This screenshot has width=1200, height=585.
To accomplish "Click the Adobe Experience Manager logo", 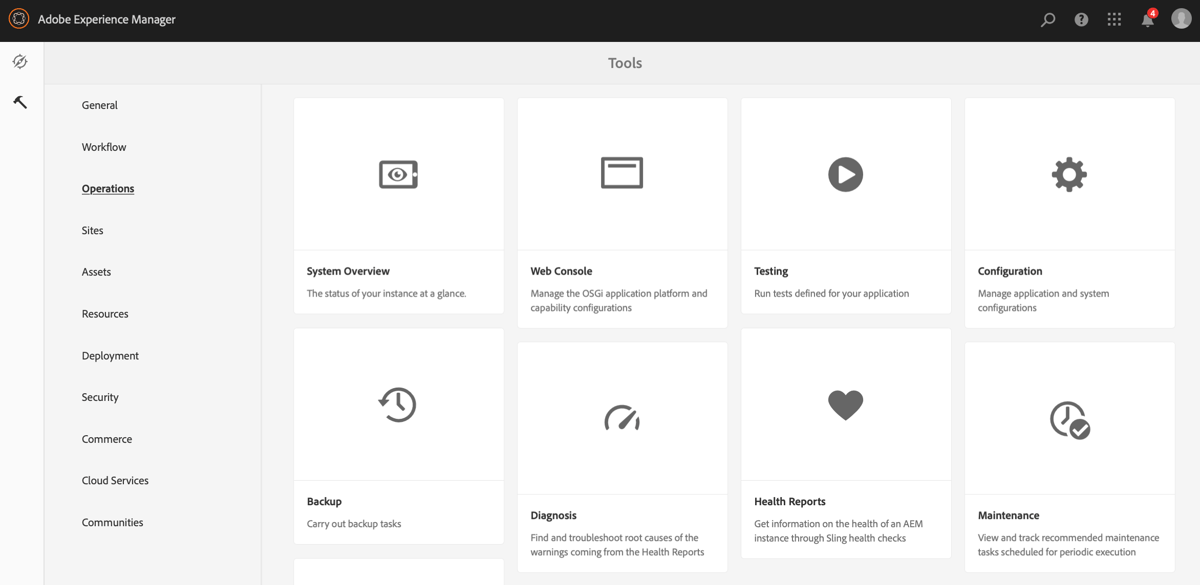I will (x=17, y=18).
